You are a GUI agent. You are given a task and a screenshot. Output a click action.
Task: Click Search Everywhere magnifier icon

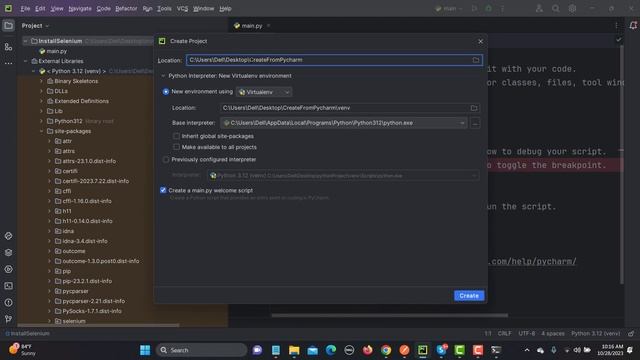(x=556, y=8)
